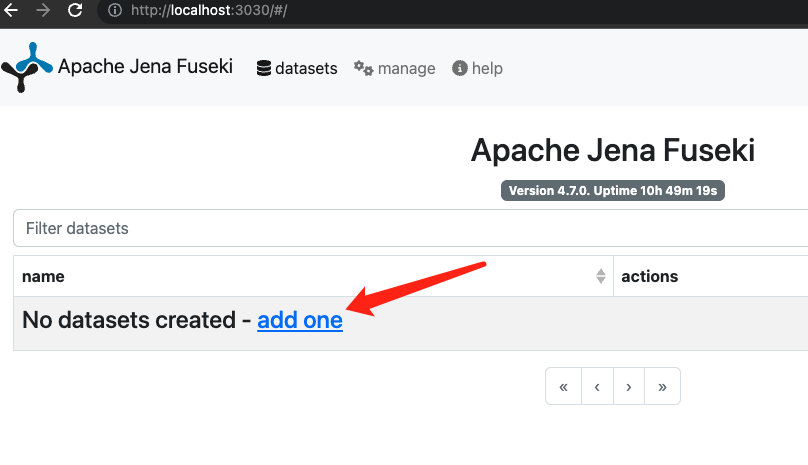Click the database icon next to datasets
This screenshot has width=808, height=465.
tap(264, 69)
